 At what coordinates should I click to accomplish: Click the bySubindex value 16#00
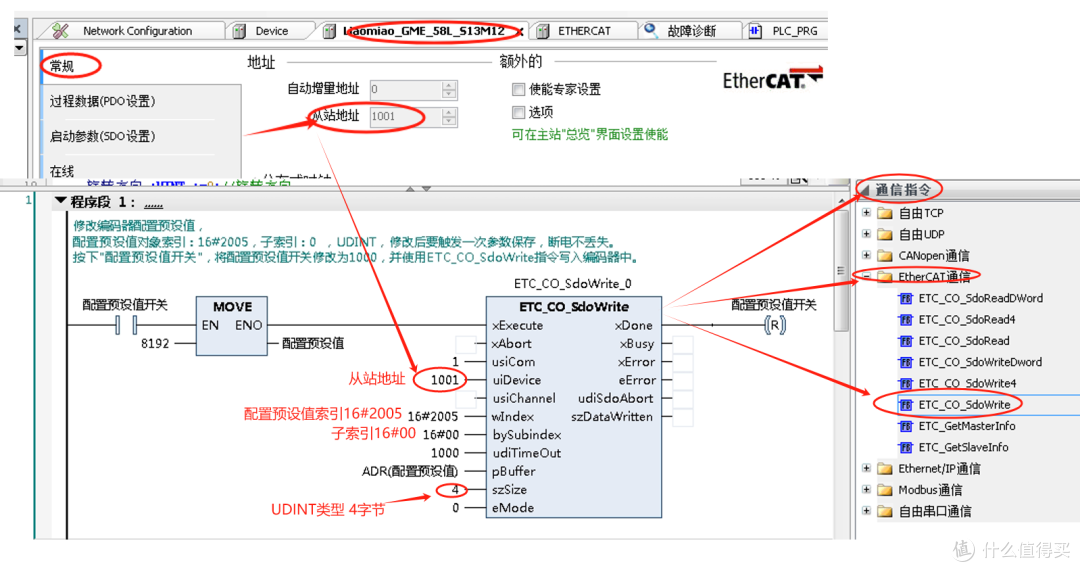click(441, 435)
